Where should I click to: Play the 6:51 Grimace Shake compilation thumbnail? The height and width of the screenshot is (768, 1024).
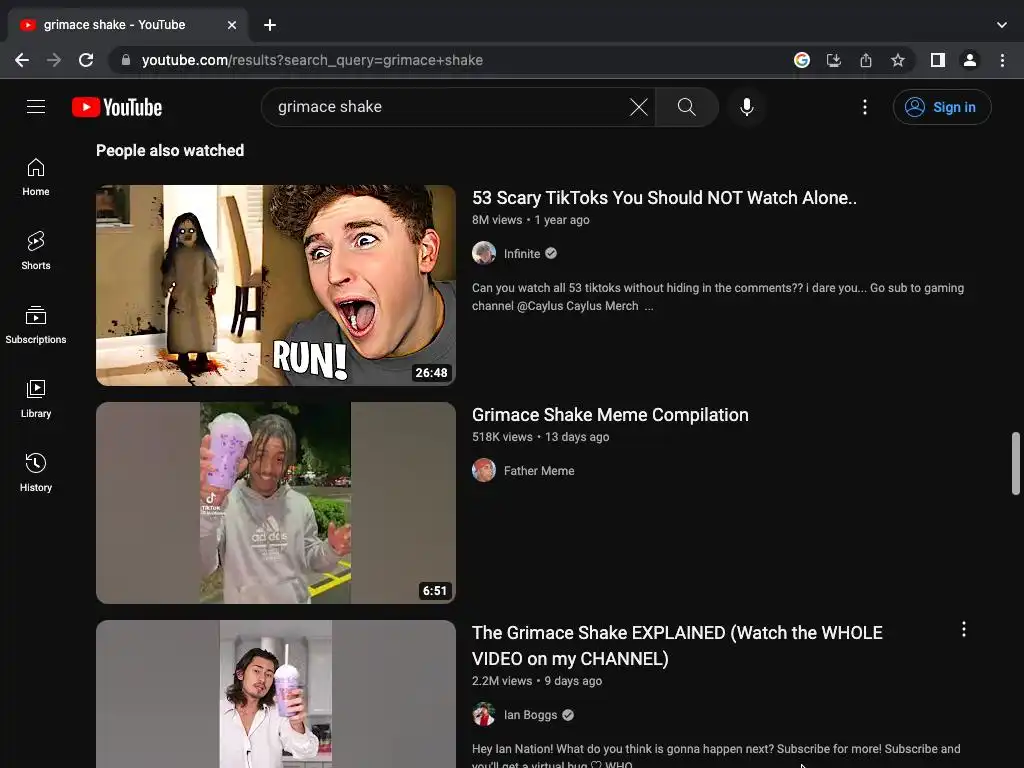tap(276, 503)
